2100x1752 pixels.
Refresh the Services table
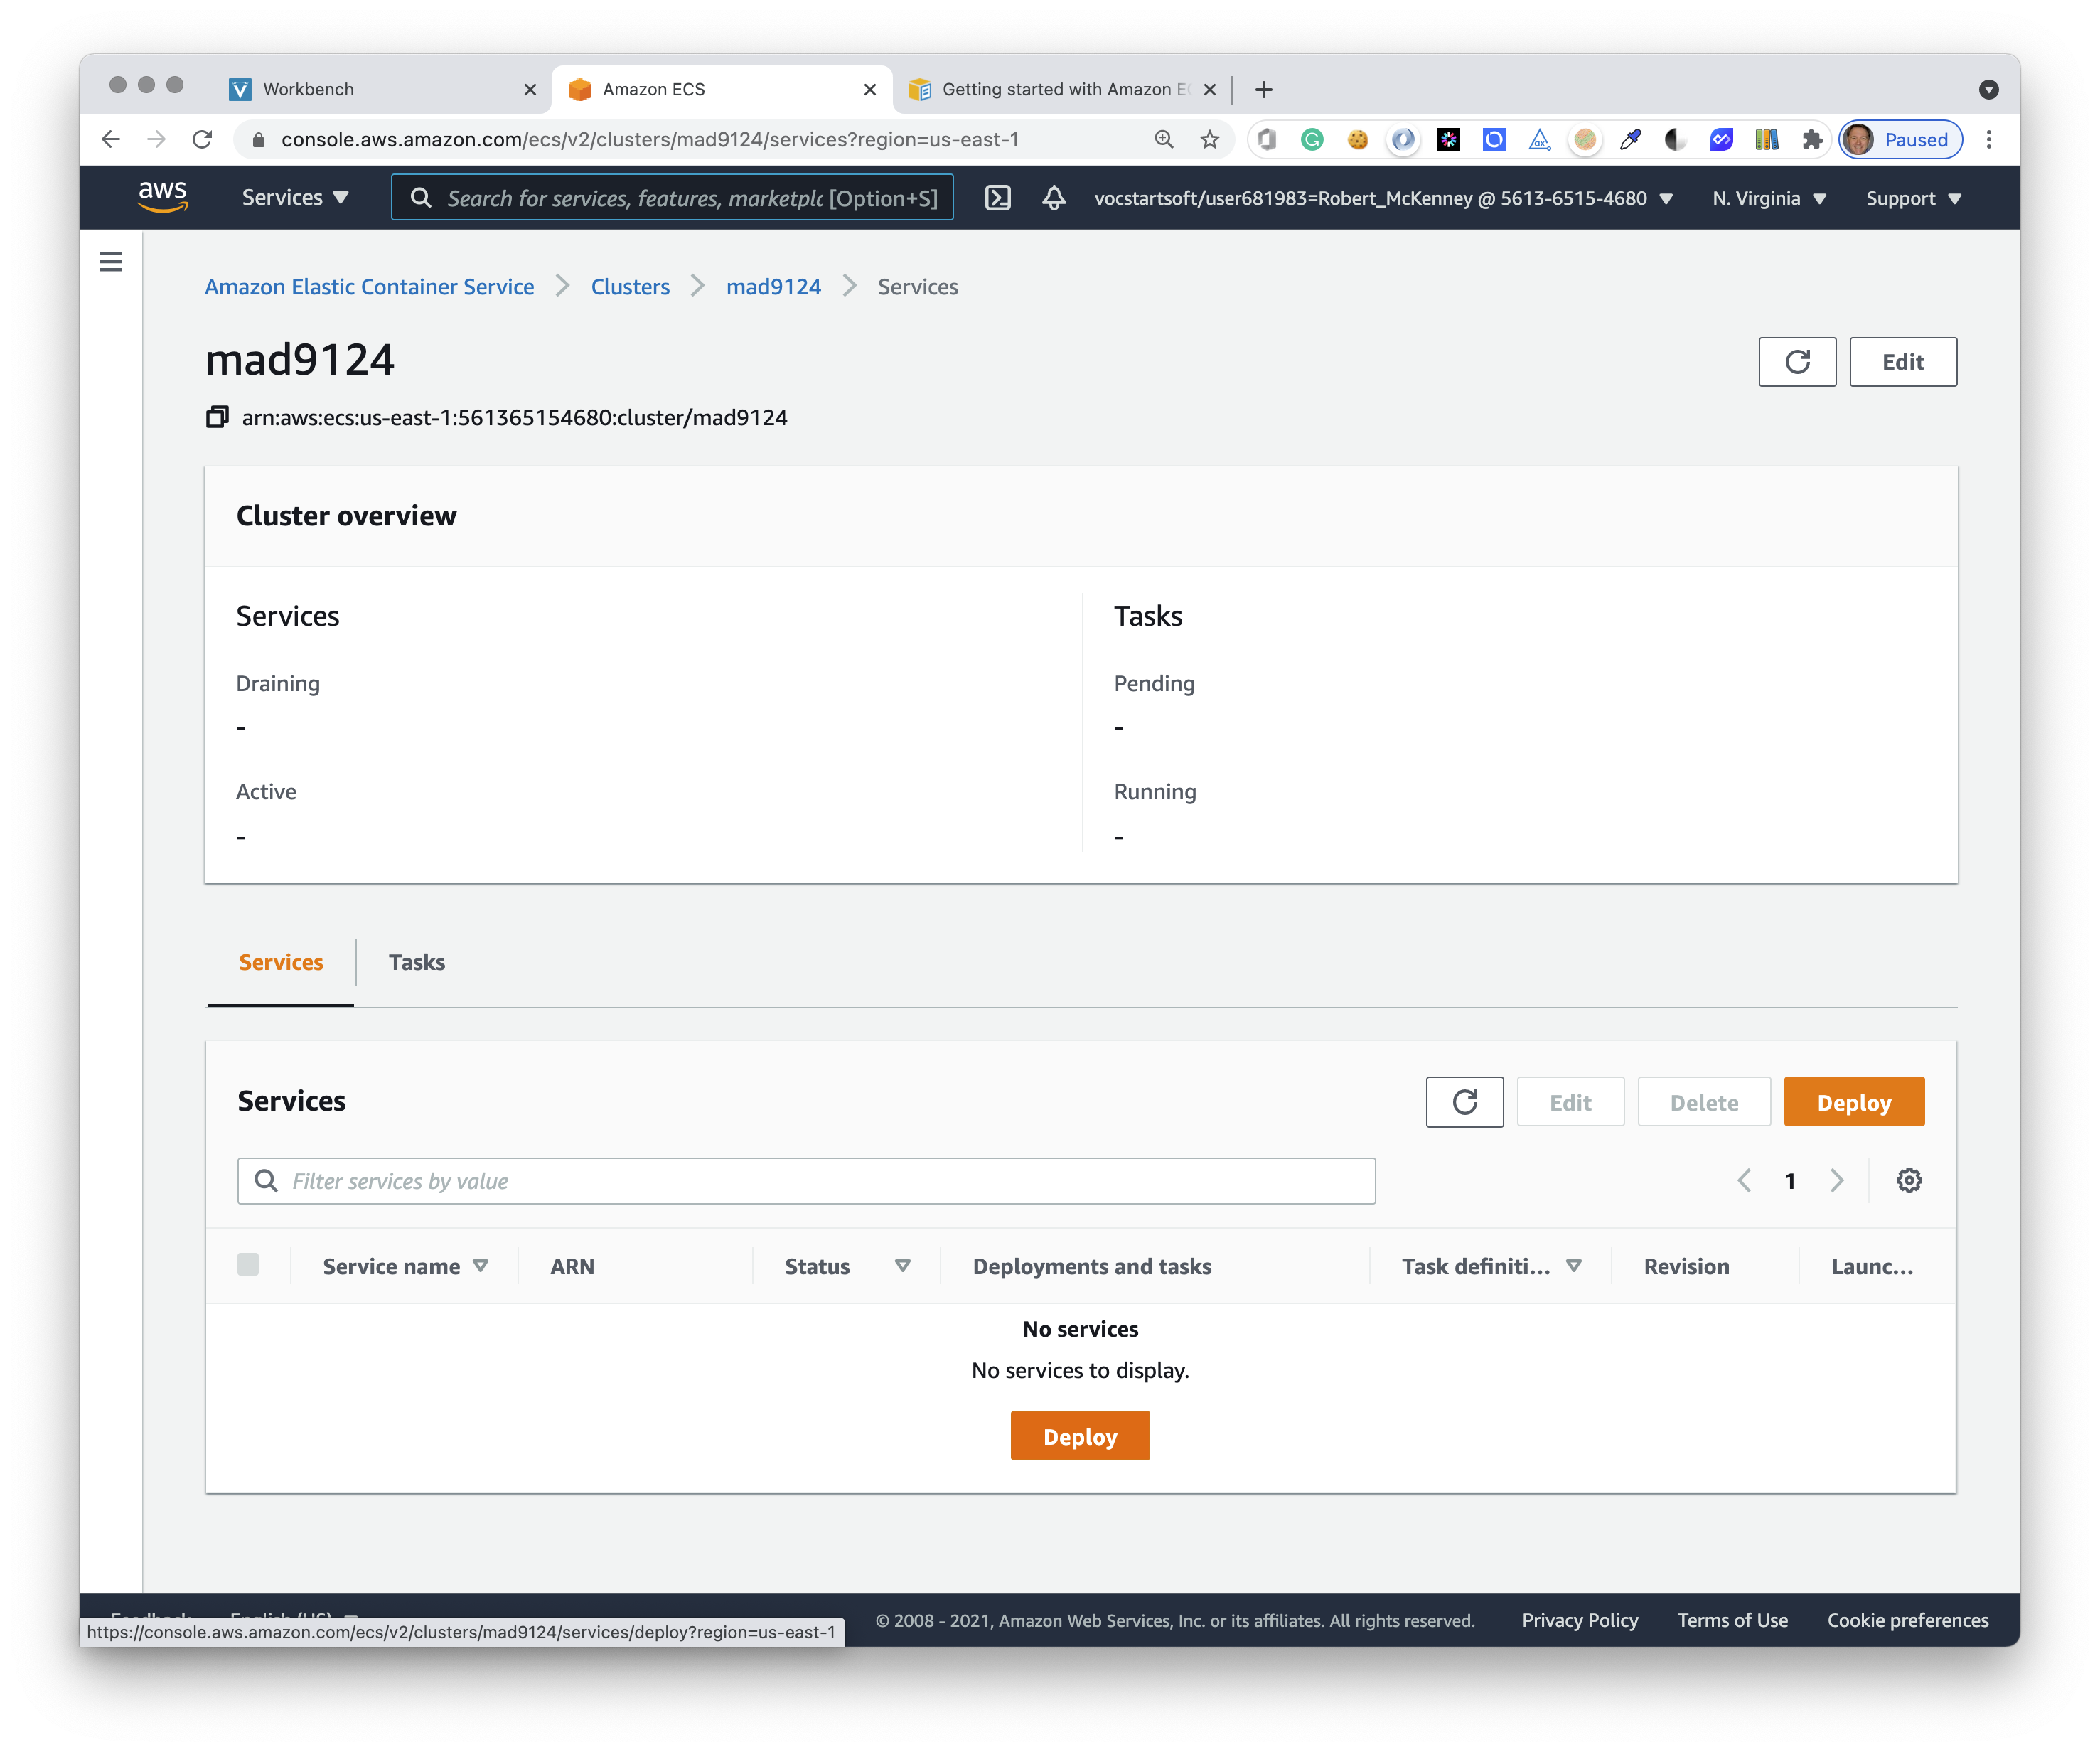(1464, 1102)
